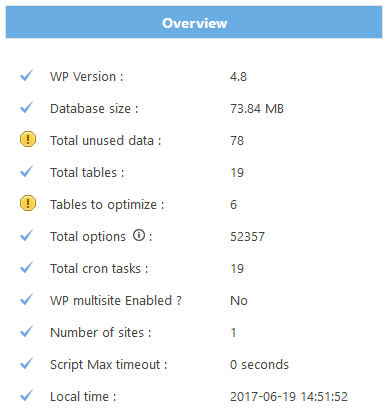Click the Tables to optimize label

click(107, 205)
